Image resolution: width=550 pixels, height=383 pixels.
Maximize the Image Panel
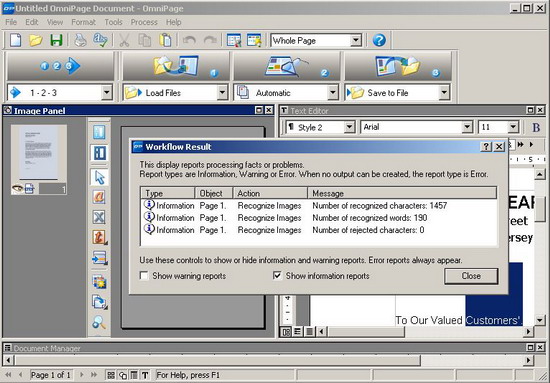pyautogui.click(x=259, y=110)
